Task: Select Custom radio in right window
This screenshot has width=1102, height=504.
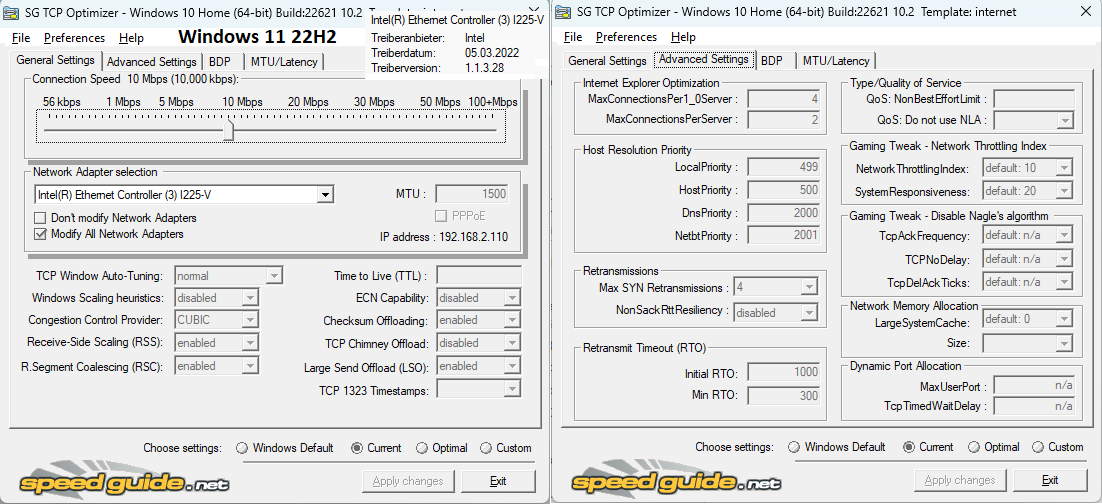Action: point(1037,447)
